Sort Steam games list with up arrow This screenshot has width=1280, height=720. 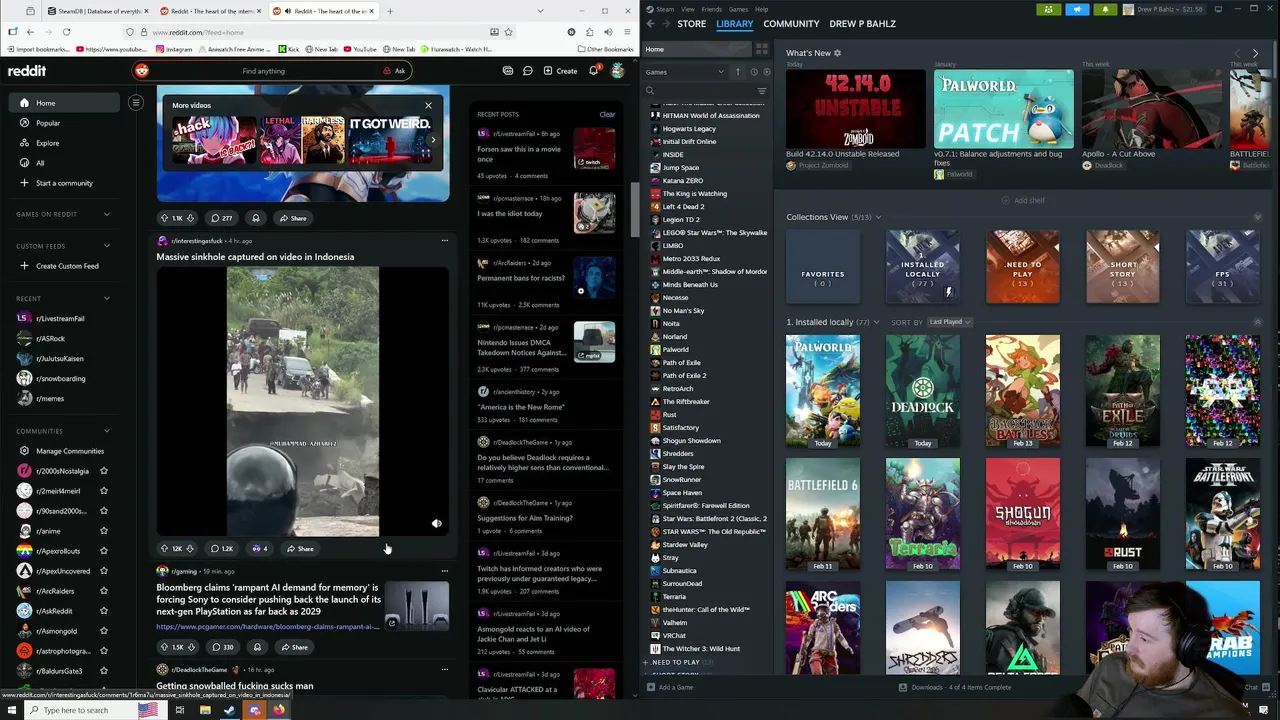738,72
